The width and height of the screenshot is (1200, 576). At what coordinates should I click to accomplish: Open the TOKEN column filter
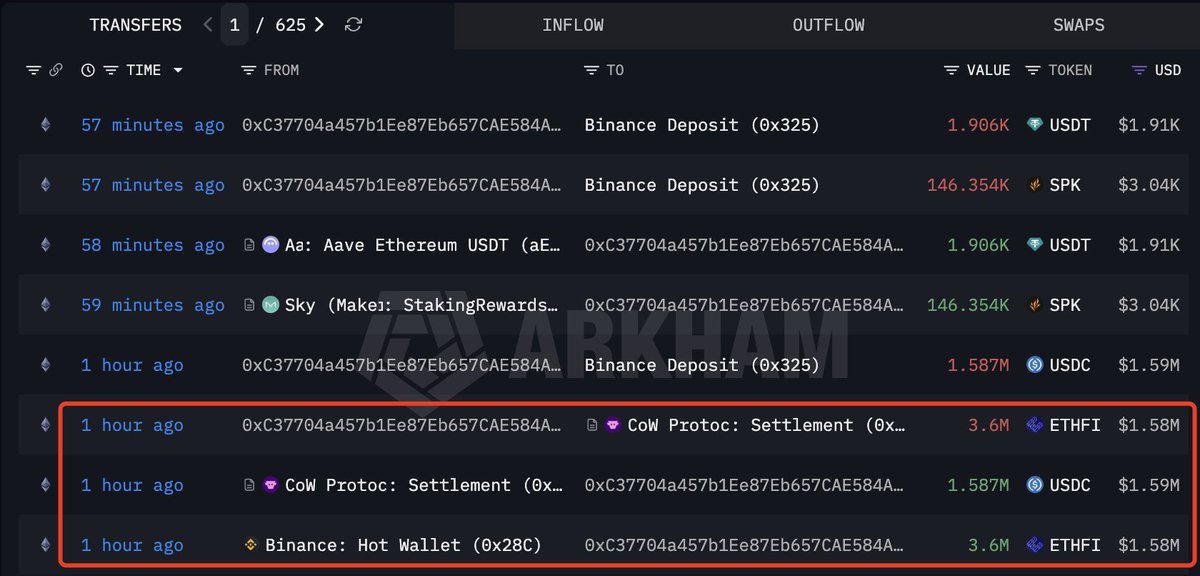click(x=1033, y=70)
